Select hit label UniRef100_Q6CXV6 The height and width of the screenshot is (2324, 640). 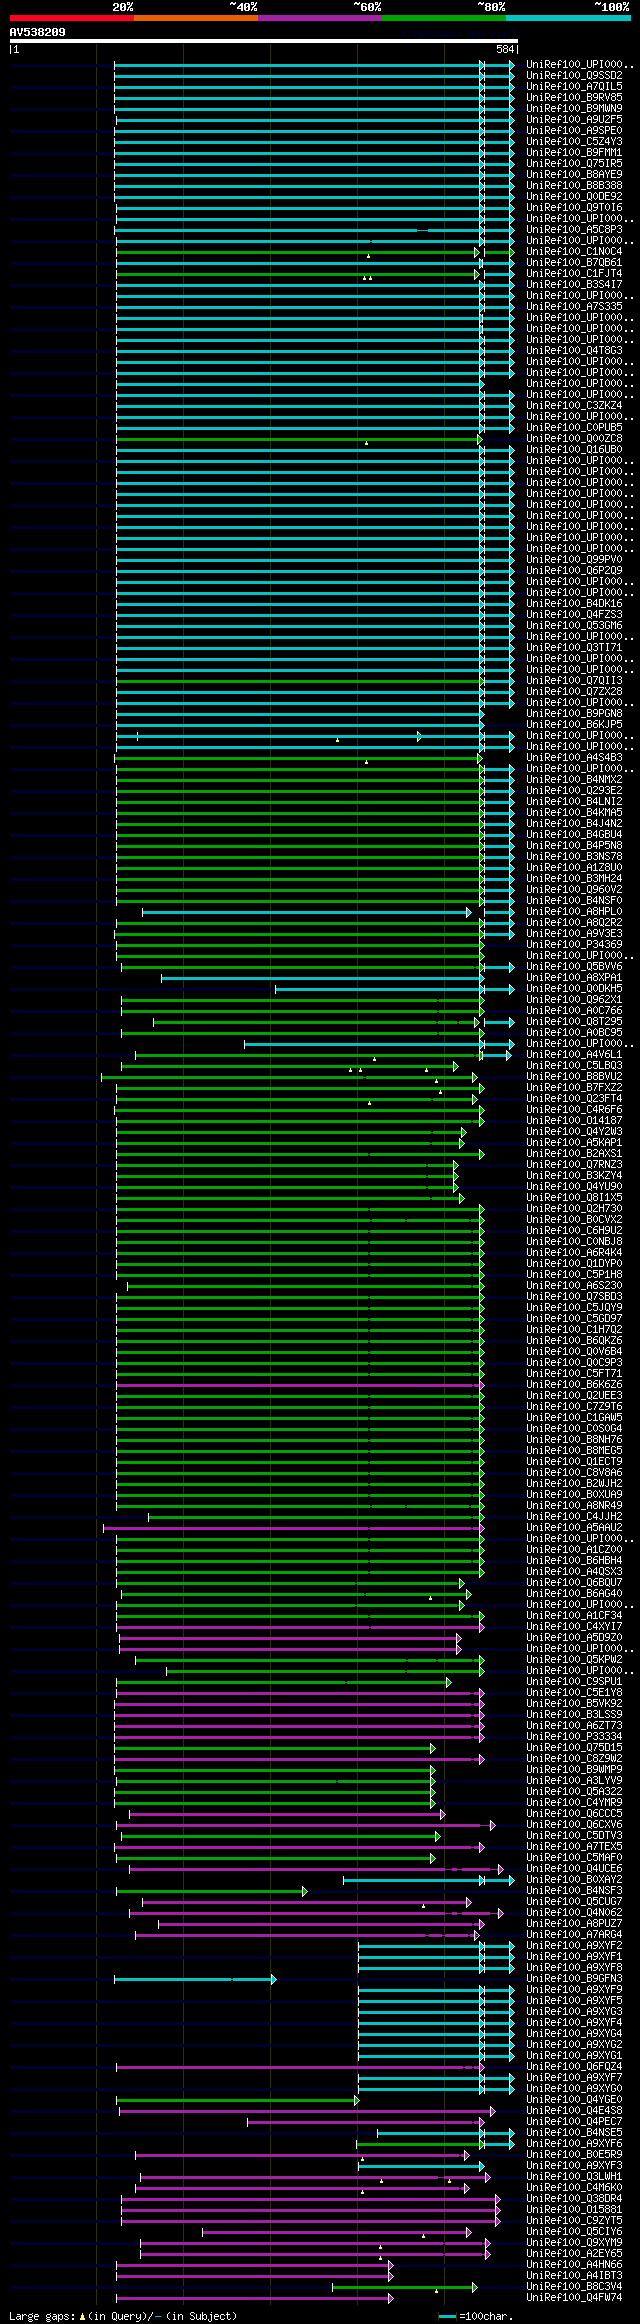tap(574, 1824)
